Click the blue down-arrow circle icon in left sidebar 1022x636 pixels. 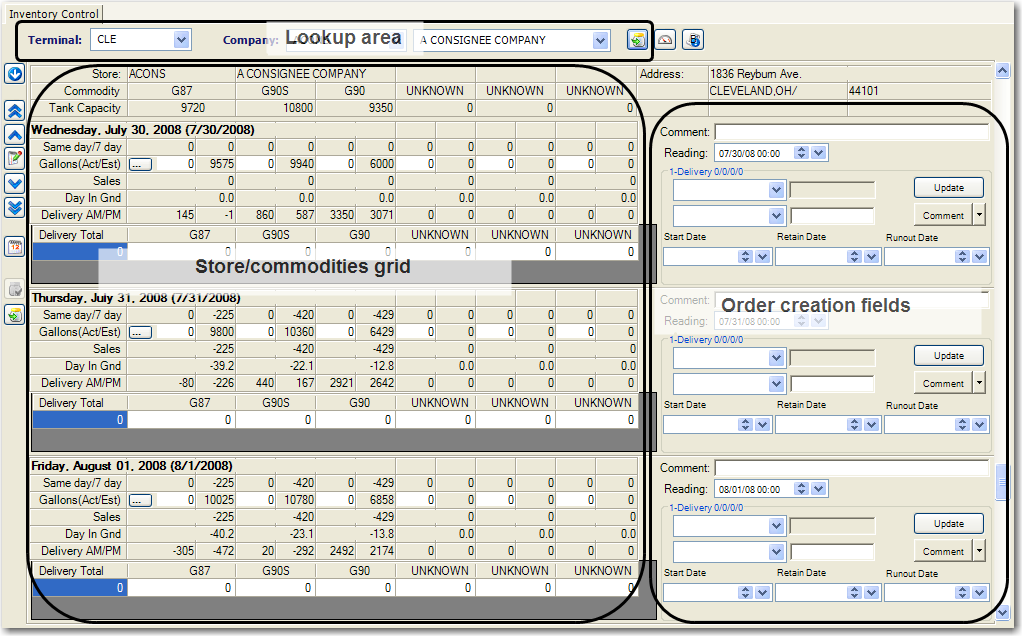[x=15, y=74]
